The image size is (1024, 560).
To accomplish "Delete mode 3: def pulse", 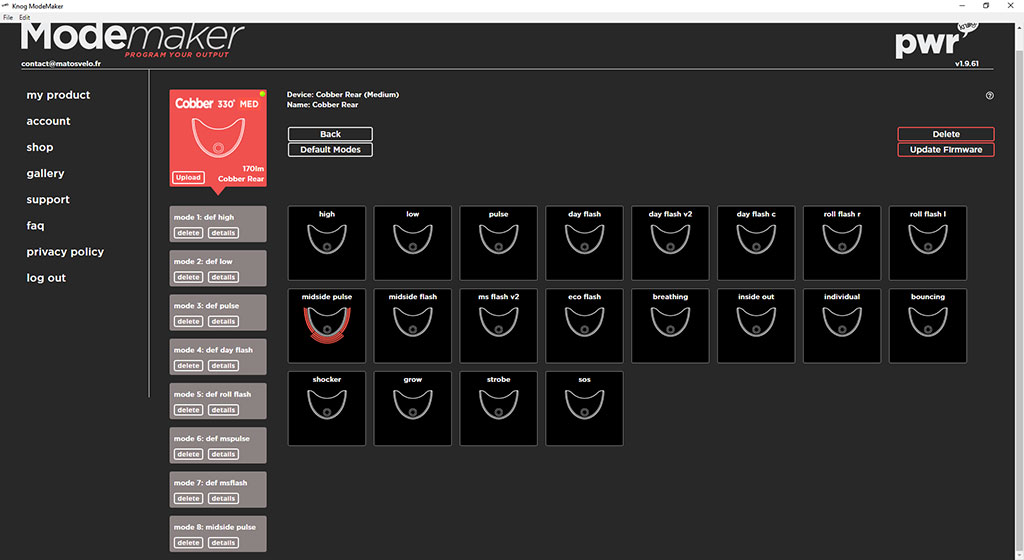I will [188, 322].
